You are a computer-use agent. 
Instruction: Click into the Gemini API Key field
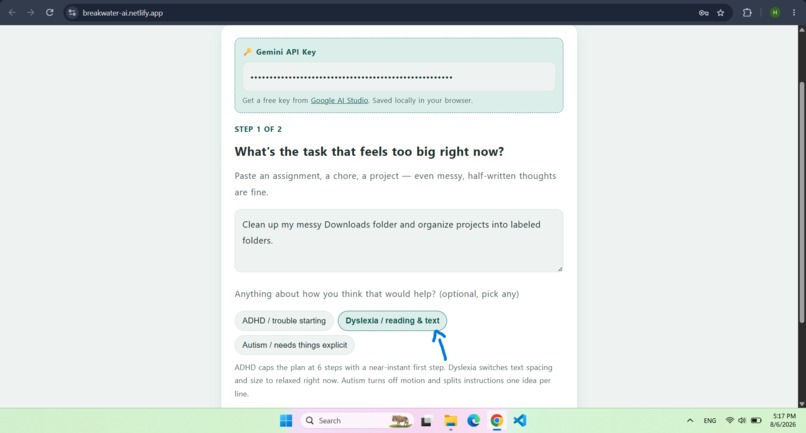click(399, 77)
